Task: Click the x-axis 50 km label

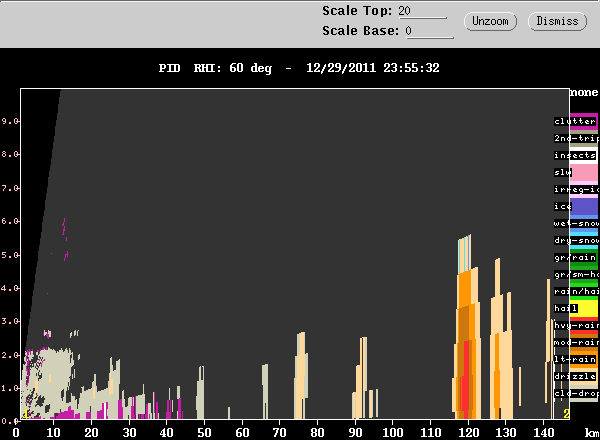Action: [204, 433]
